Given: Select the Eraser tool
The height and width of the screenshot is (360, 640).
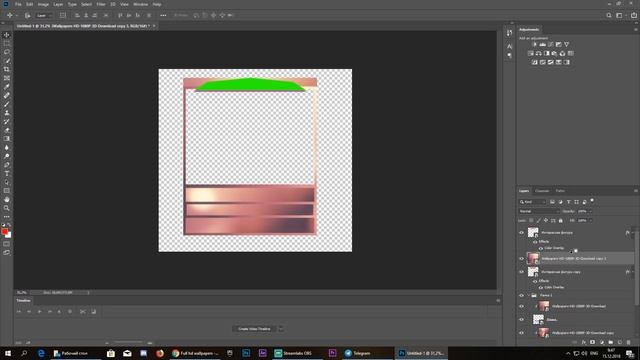Looking at the screenshot, I should point(7,130).
